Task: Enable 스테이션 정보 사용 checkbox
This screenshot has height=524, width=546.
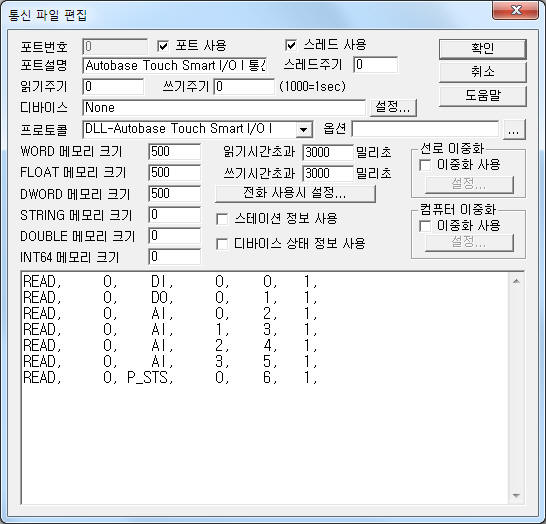Action: click(x=222, y=219)
